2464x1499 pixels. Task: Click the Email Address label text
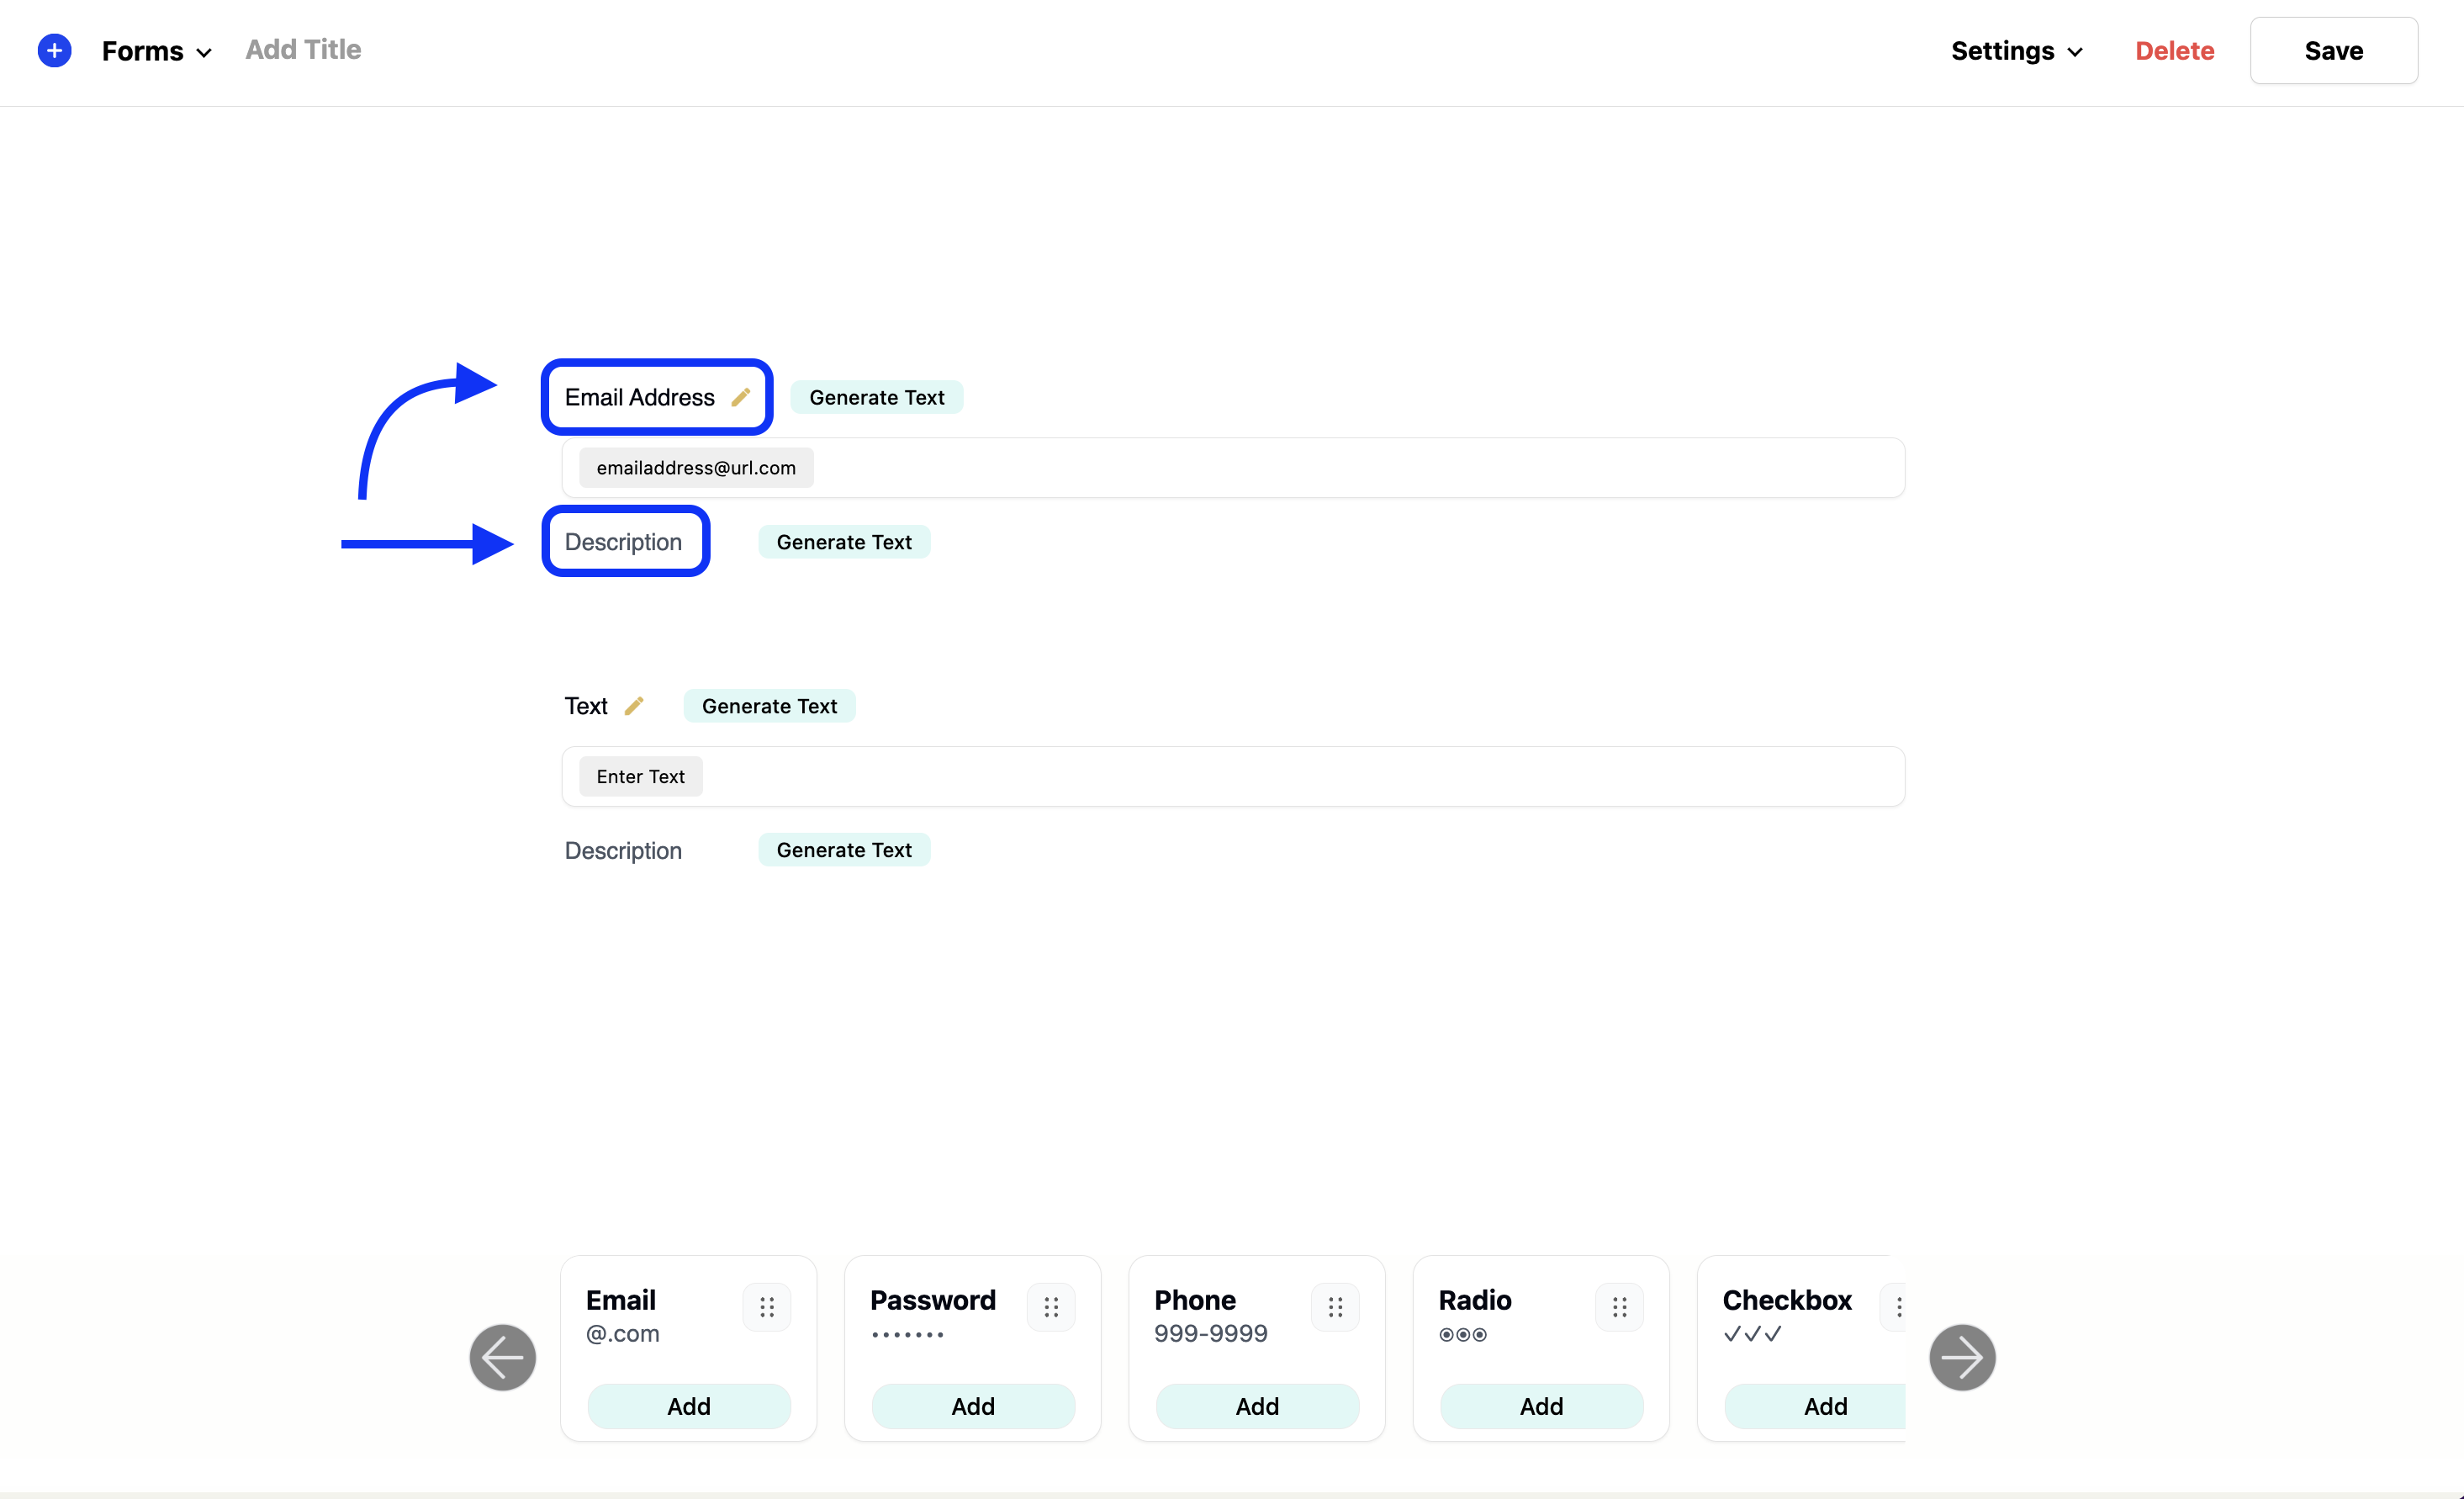tap(639, 398)
